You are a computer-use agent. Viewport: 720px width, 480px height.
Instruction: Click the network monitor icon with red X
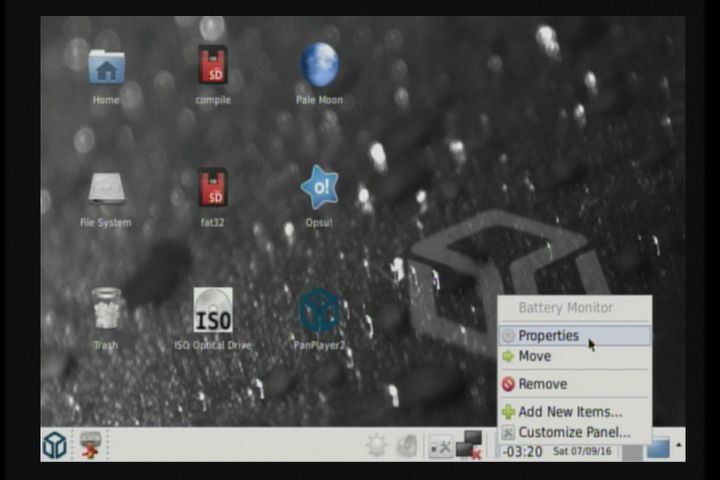coord(469,445)
